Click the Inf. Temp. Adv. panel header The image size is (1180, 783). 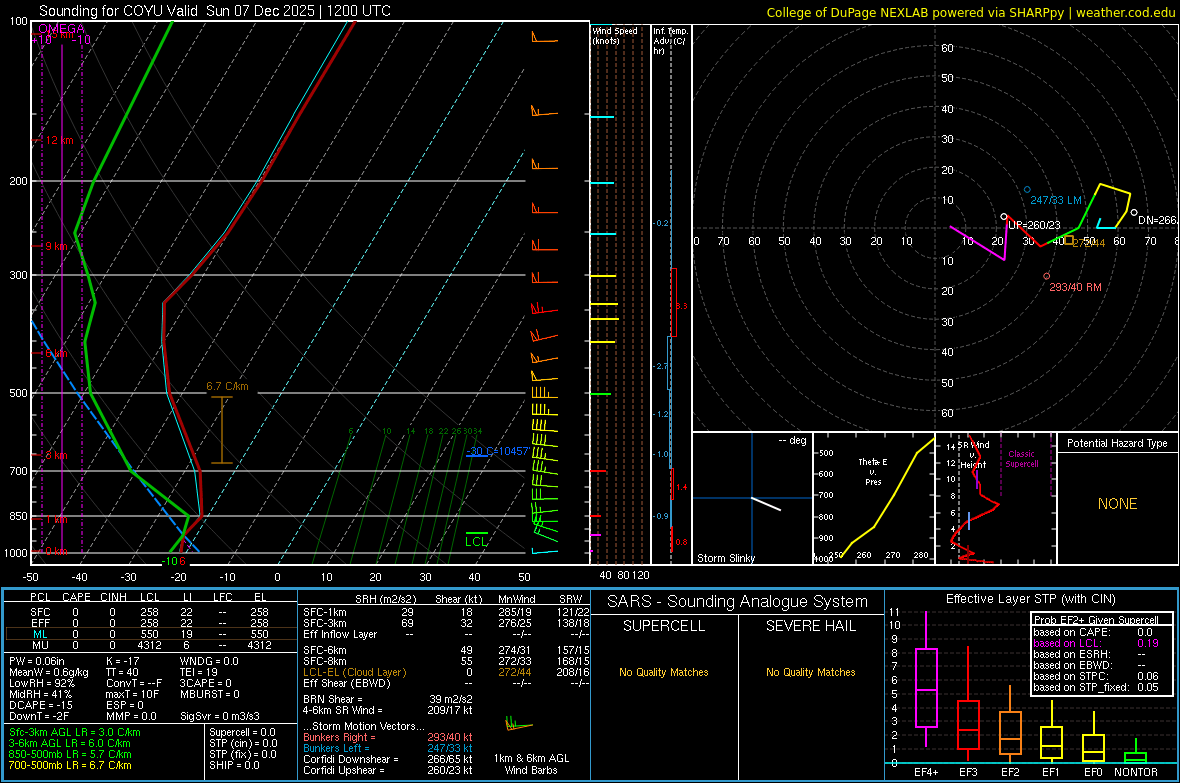tap(670, 41)
